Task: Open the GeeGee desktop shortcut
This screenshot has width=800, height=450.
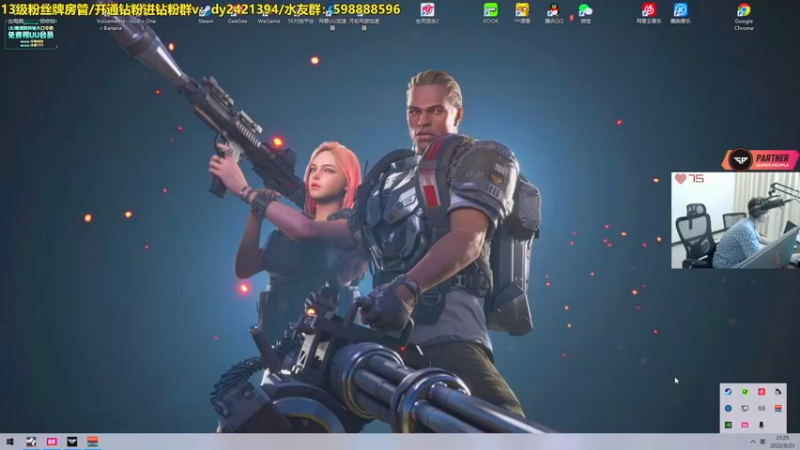Action: point(237,15)
